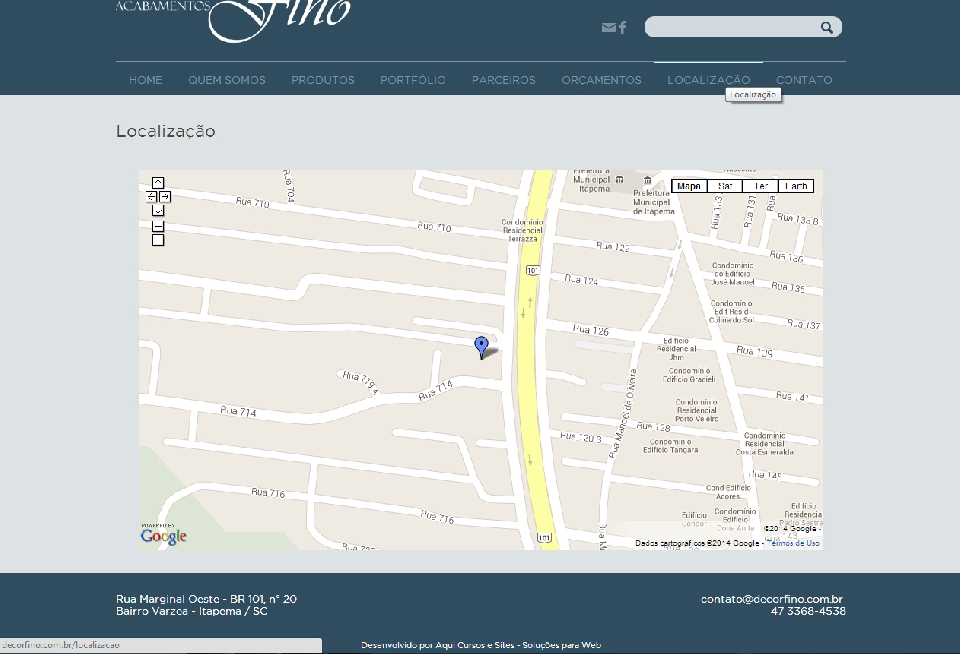Switch map to Earth view
Image resolution: width=960 pixels, height=654 pixels.
click(796, 186)
